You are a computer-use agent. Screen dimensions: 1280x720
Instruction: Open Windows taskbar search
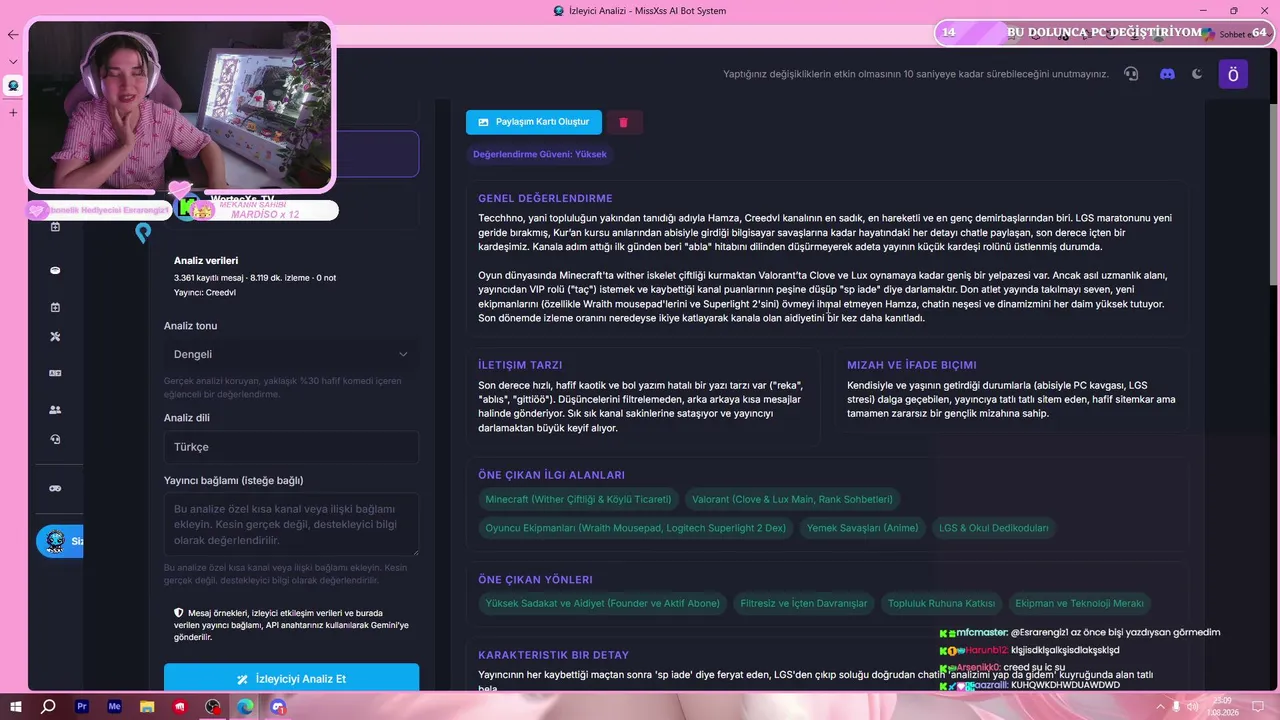point(48,706)
